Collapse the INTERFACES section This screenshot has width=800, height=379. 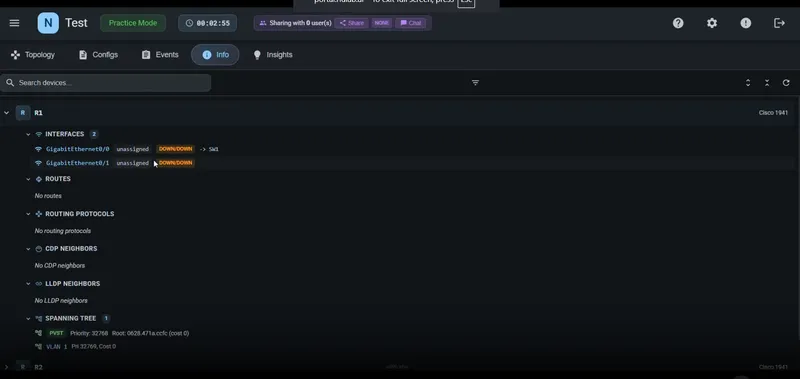coord(28,134)
